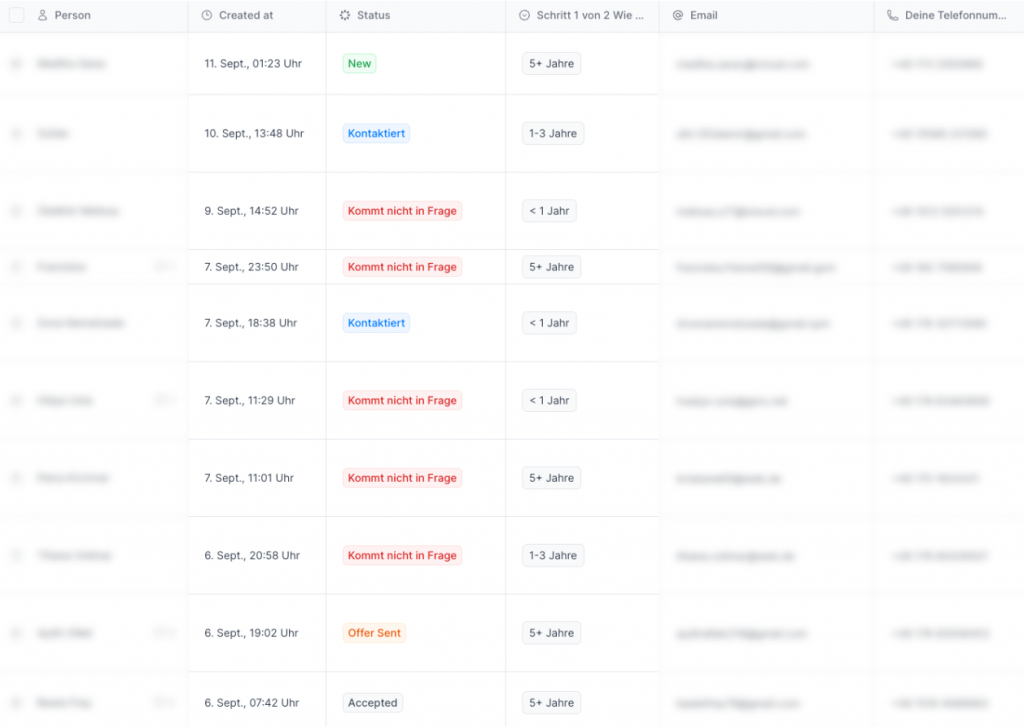Click the 6. Sept., 07:42 Uhr cell

[x=251, y=703]
